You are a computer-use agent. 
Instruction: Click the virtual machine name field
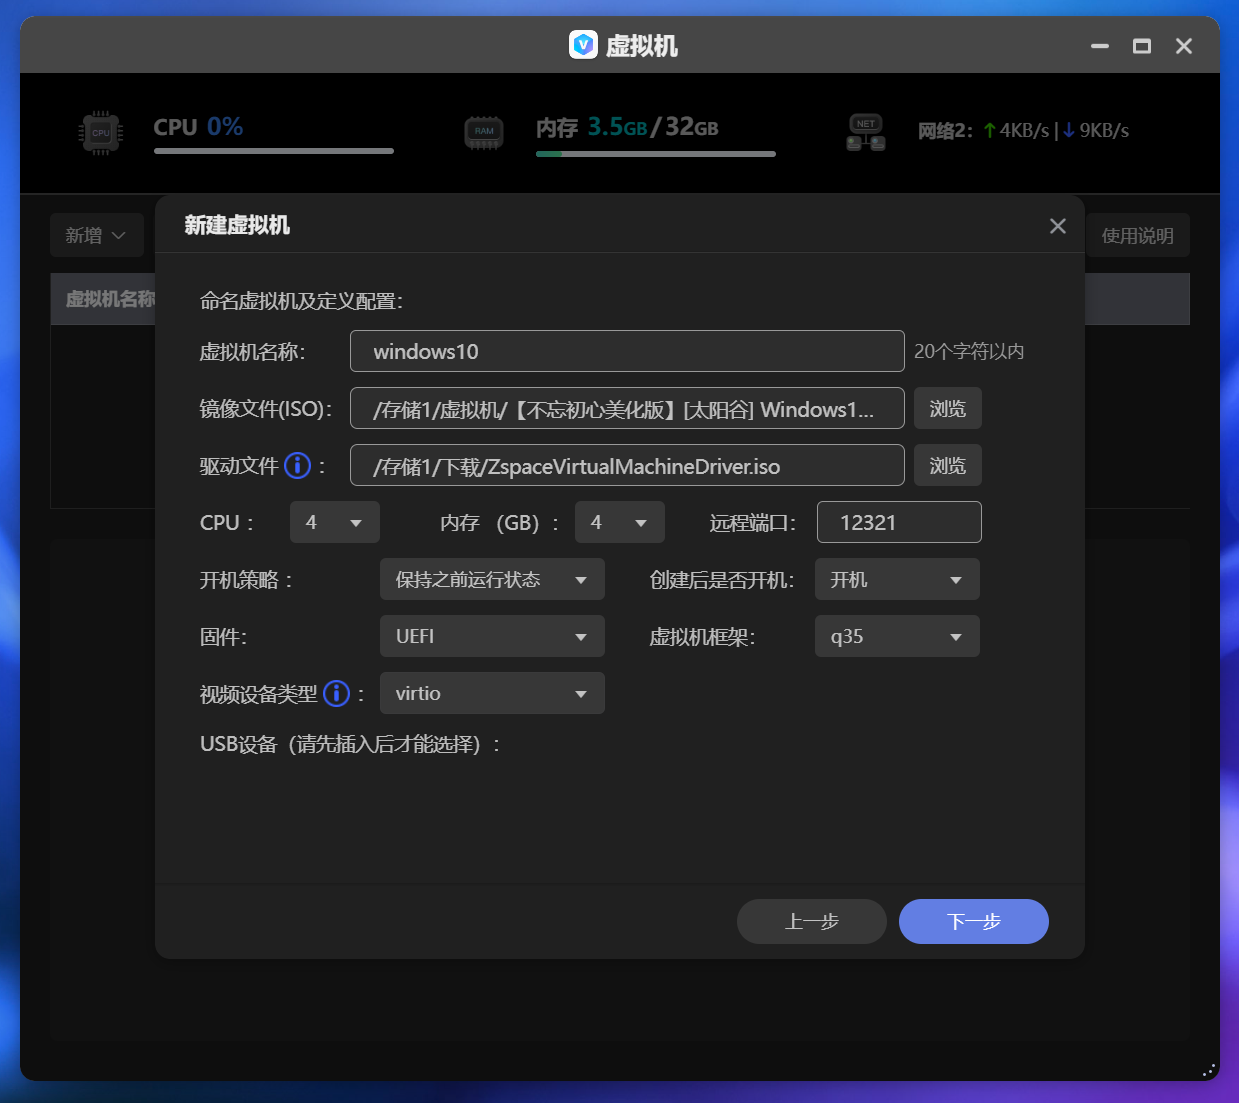tap(627, 351)
